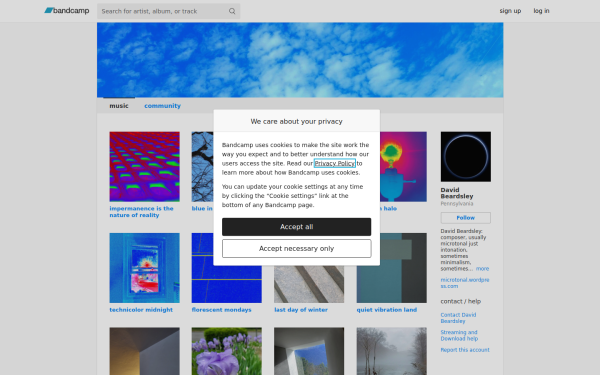Click the florescent mondays title link
The height and width of the screenshot is (375, 600).
point(222,310)
